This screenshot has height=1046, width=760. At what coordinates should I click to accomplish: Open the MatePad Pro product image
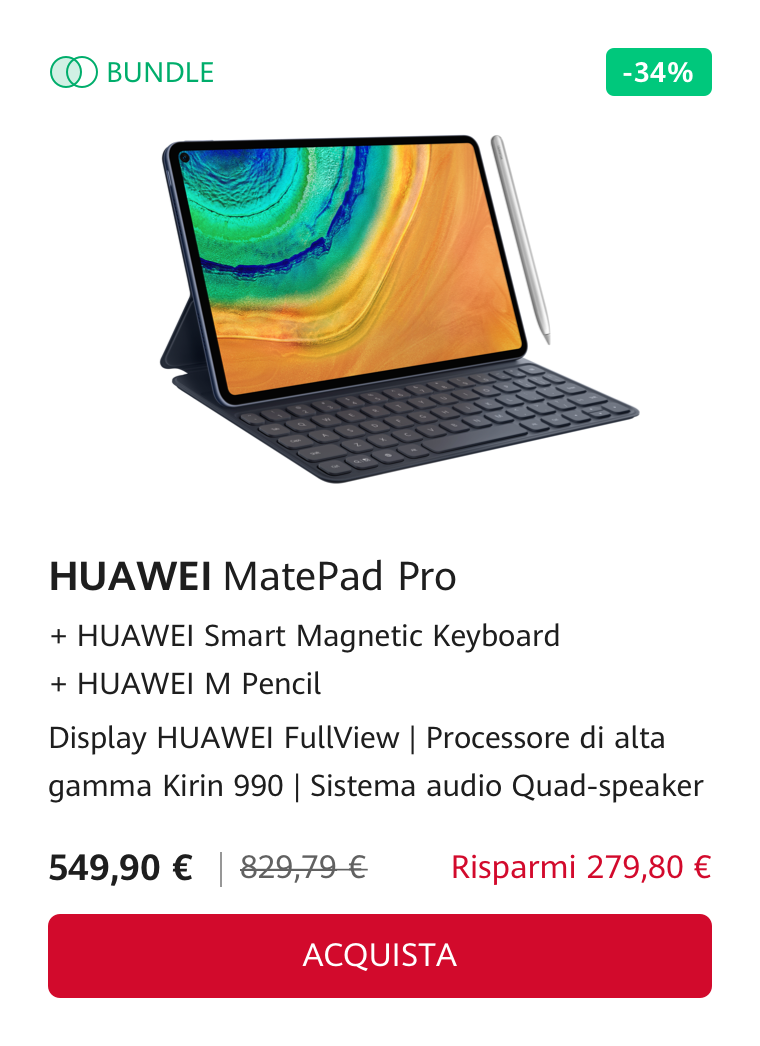click(x=399, y=308)
